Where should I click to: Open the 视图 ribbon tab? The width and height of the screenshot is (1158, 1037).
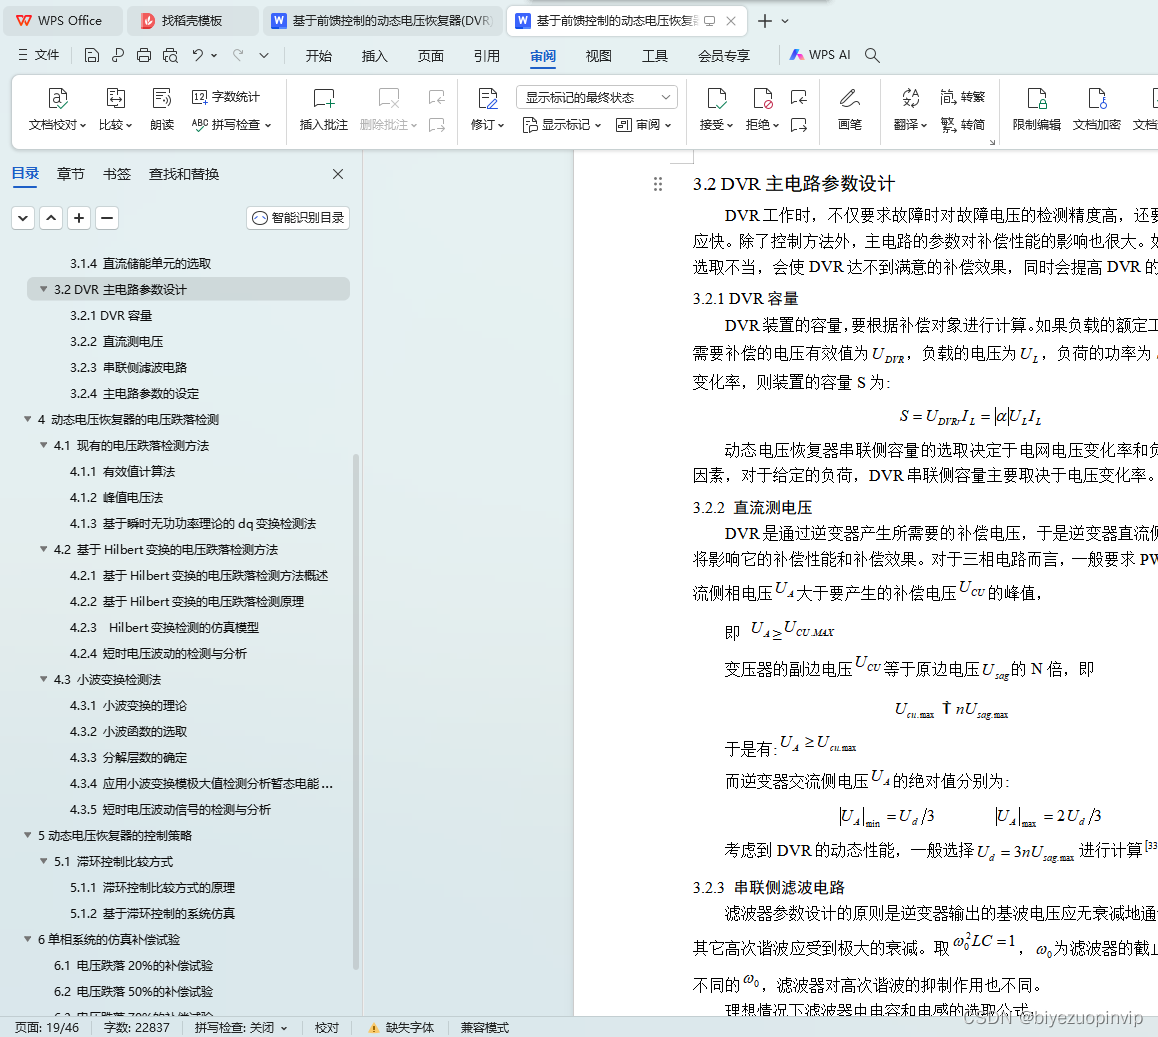pos(598,55)
